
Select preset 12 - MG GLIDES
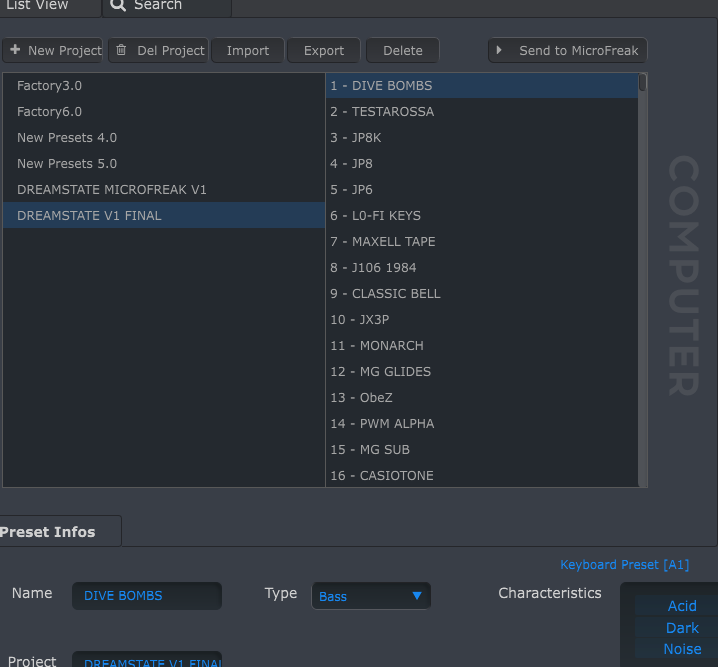482,372
